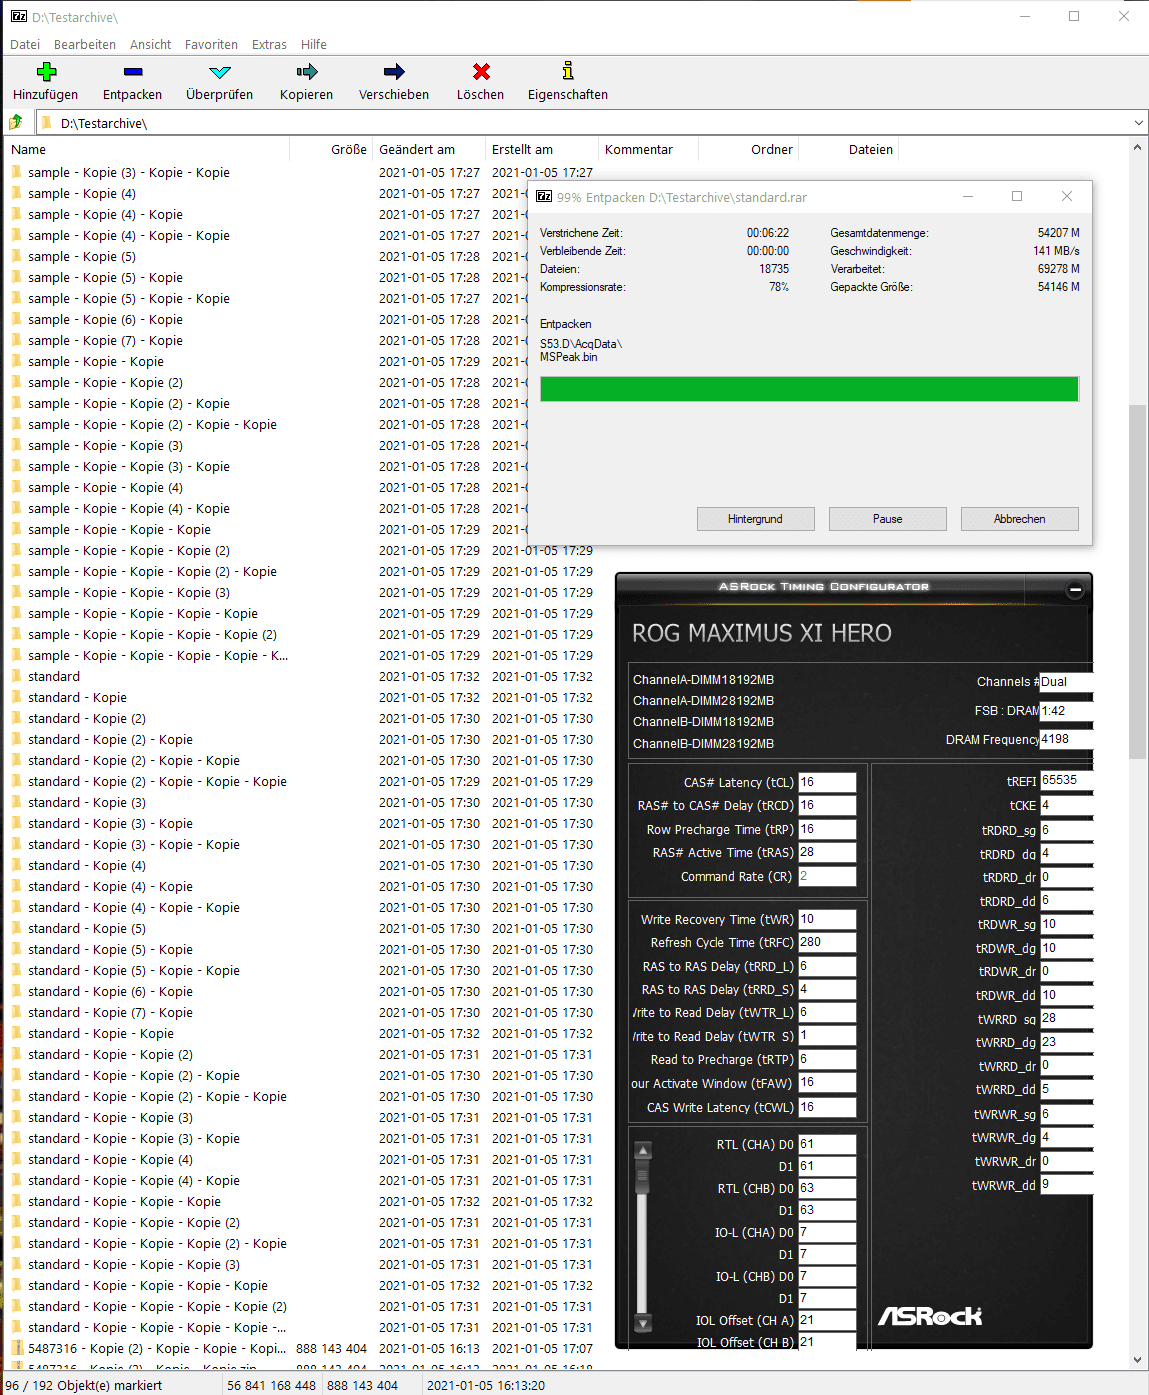The width and height of the screenshot is (1149, 1395).
Task: Open the Bearbeiten menu
Action: pyautogui.click(x=85, y=44)
